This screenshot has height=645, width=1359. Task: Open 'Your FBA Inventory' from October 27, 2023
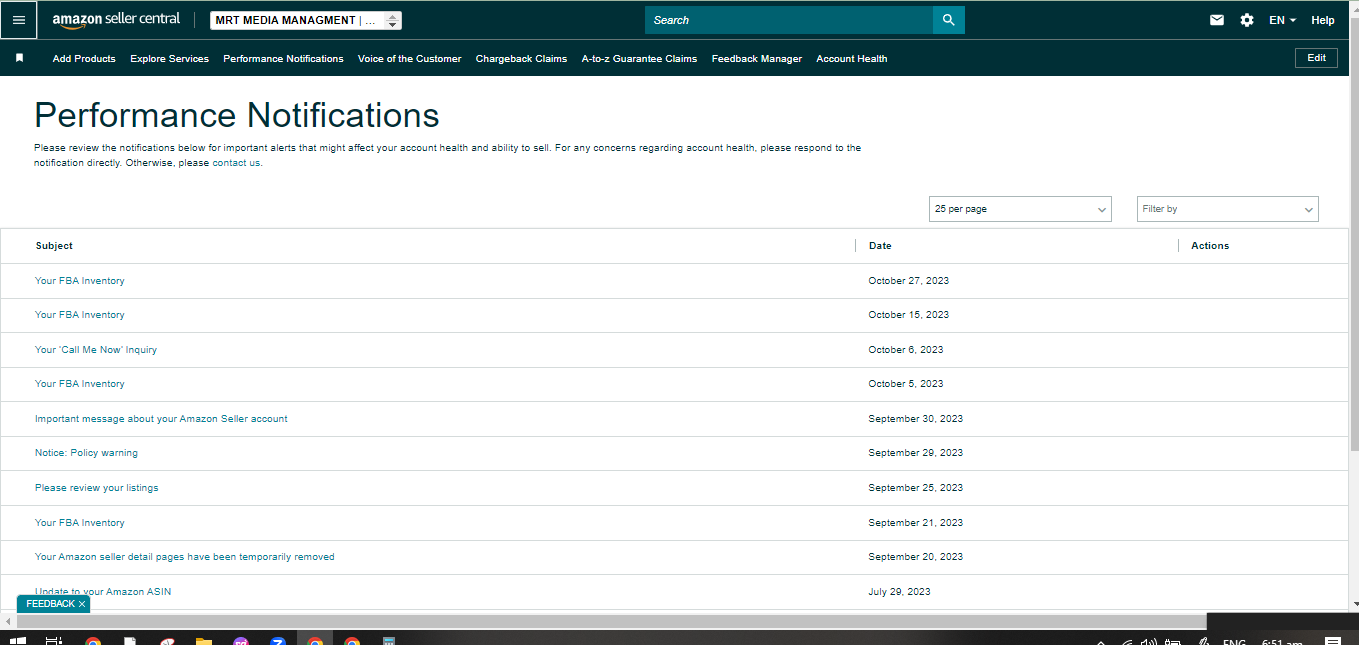[80, 281]
